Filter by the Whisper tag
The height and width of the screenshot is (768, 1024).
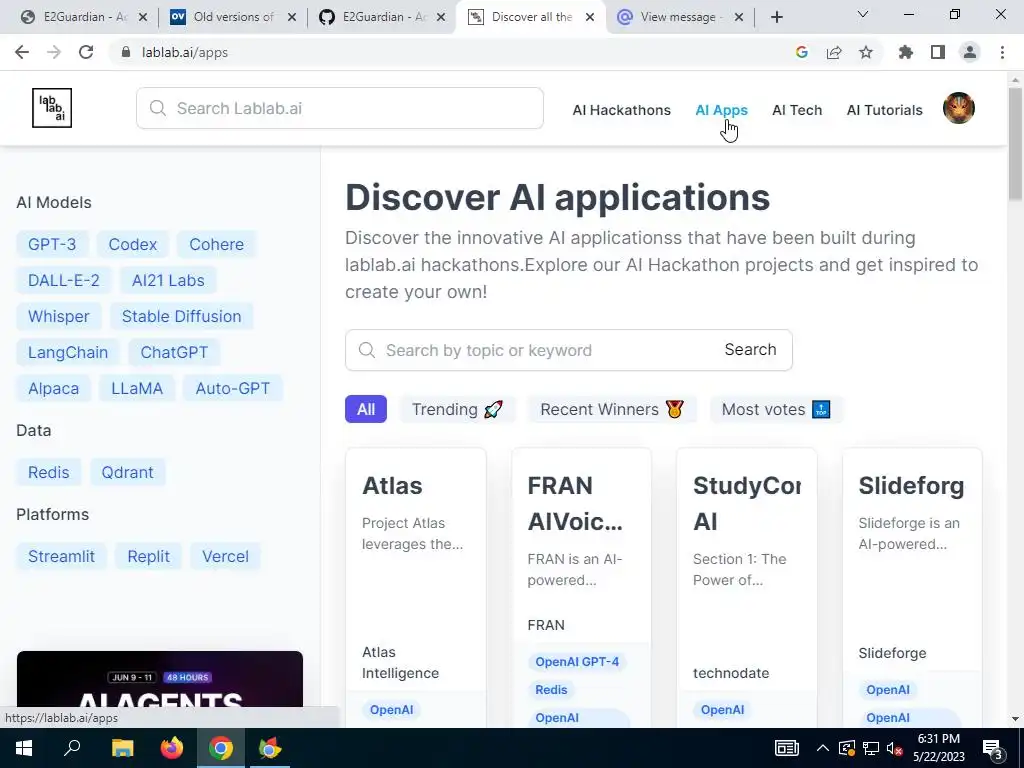pyautogui.click(x=59, y=316)
